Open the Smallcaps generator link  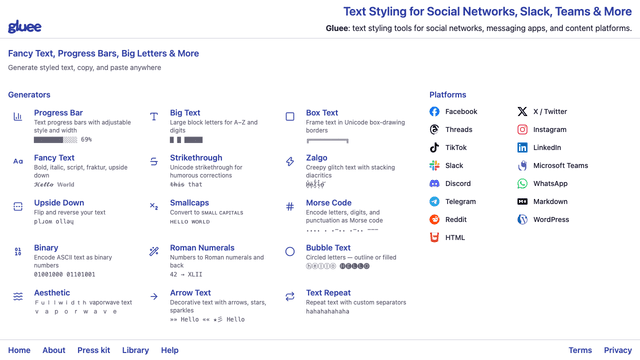coord(189,202)
